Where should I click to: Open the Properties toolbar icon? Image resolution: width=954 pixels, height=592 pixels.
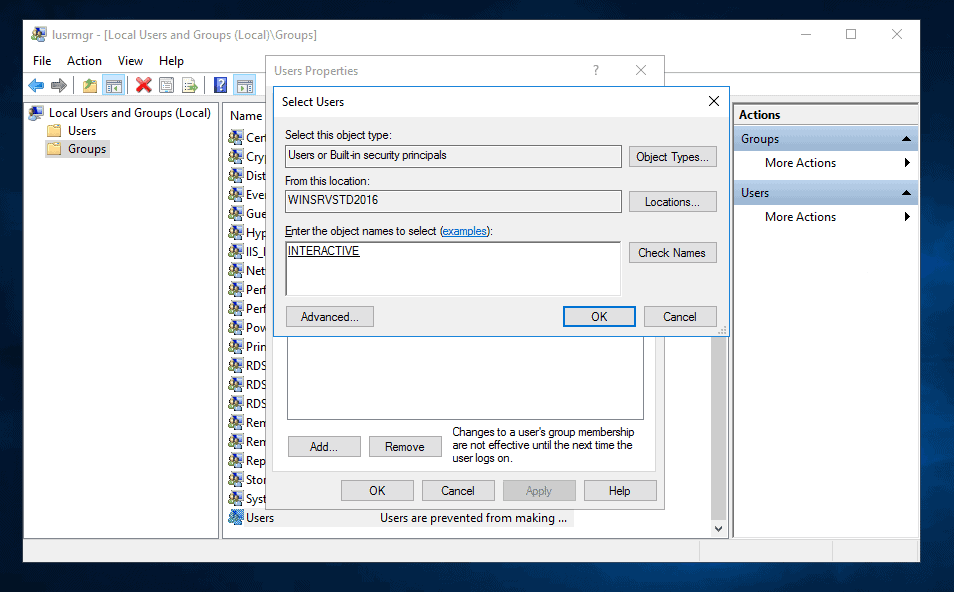pyautogui.click(x=167, y=86)
